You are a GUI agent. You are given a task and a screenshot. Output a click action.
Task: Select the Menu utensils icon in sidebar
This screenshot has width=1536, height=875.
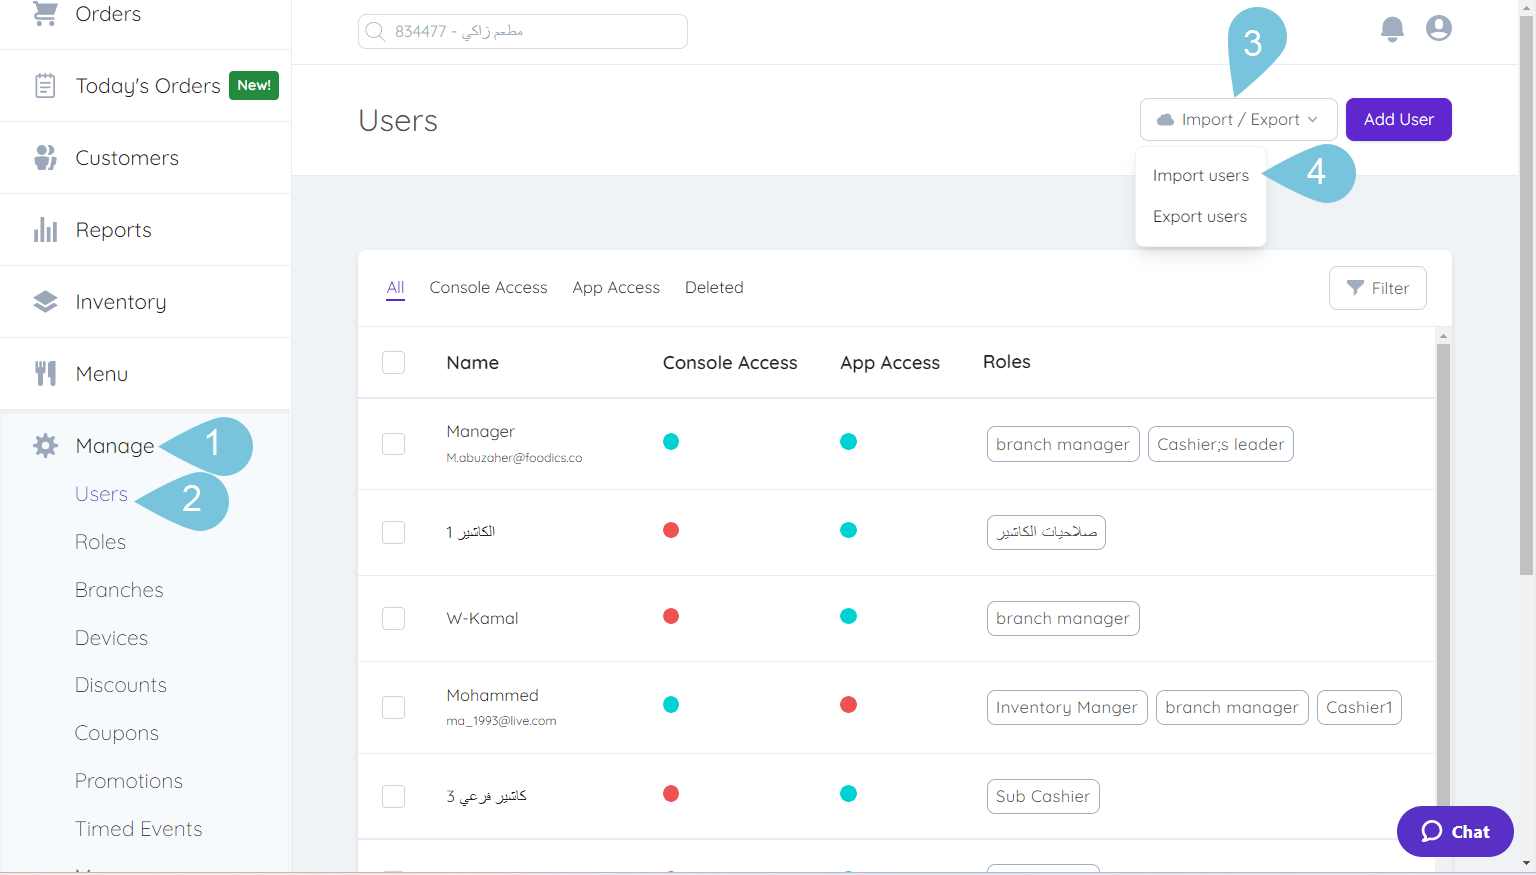click(44, 373)
